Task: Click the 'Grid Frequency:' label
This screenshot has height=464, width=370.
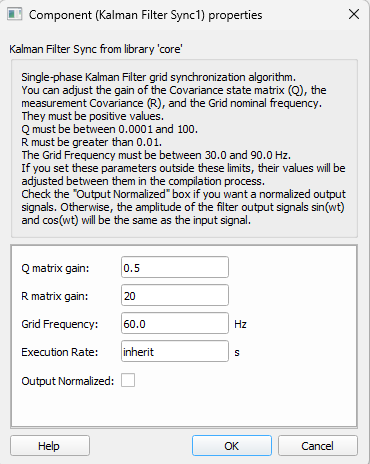Action: click(x=60, y=324)
